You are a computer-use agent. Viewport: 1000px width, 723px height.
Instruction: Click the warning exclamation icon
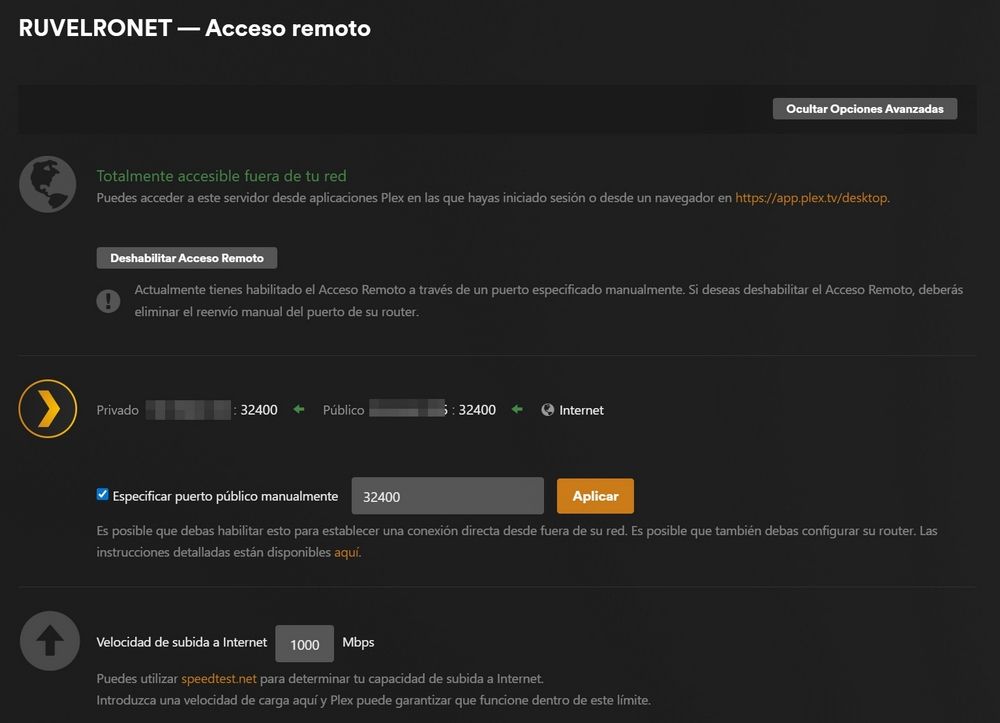click(108, 300)
